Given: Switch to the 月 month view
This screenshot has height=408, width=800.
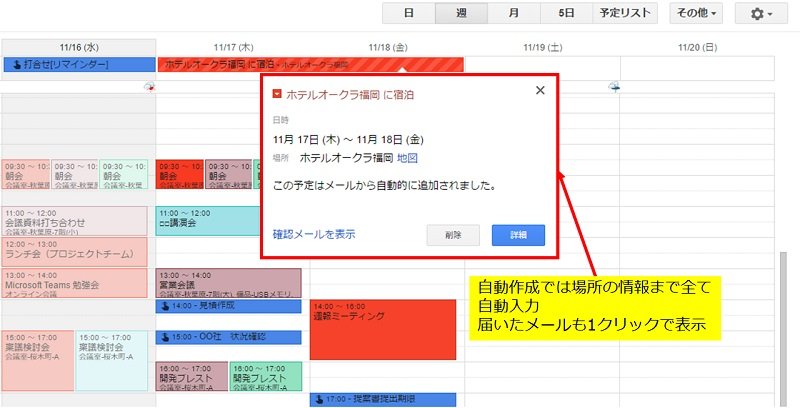Looking at the screenshot, I should tap(514, 13).
